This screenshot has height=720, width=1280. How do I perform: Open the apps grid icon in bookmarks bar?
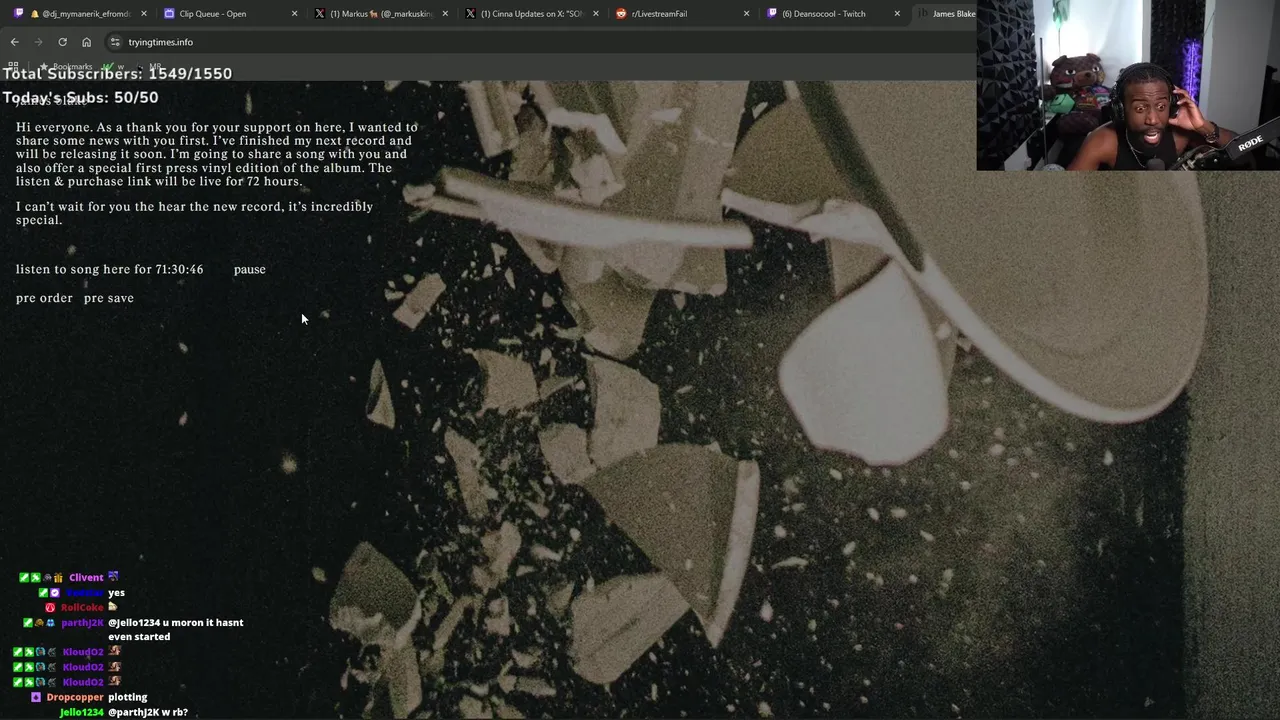point(13,66)
